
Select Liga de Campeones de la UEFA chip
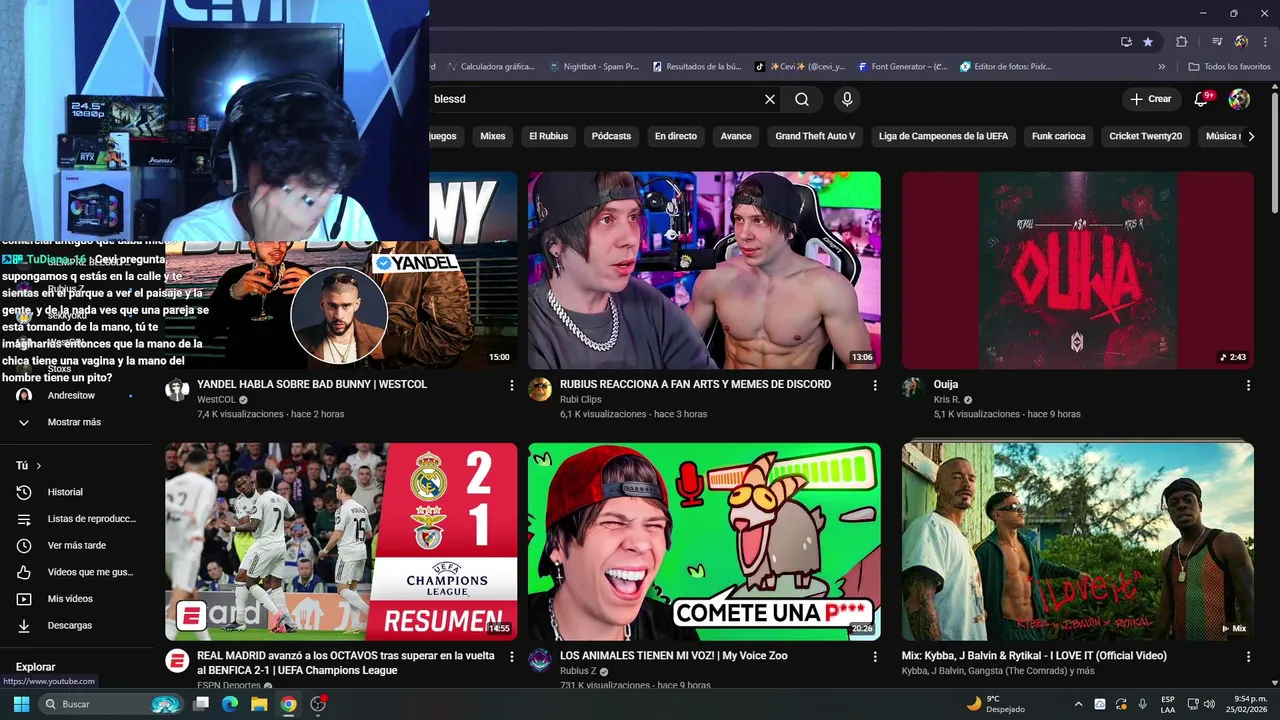tap(943, 136)
